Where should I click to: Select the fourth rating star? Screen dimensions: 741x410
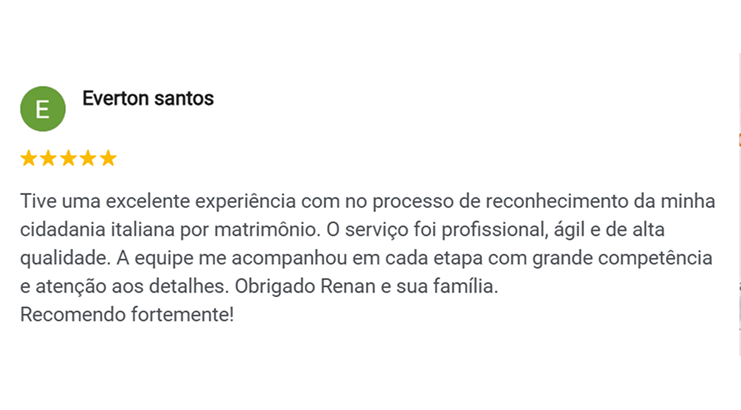click(x=88, y=158)
